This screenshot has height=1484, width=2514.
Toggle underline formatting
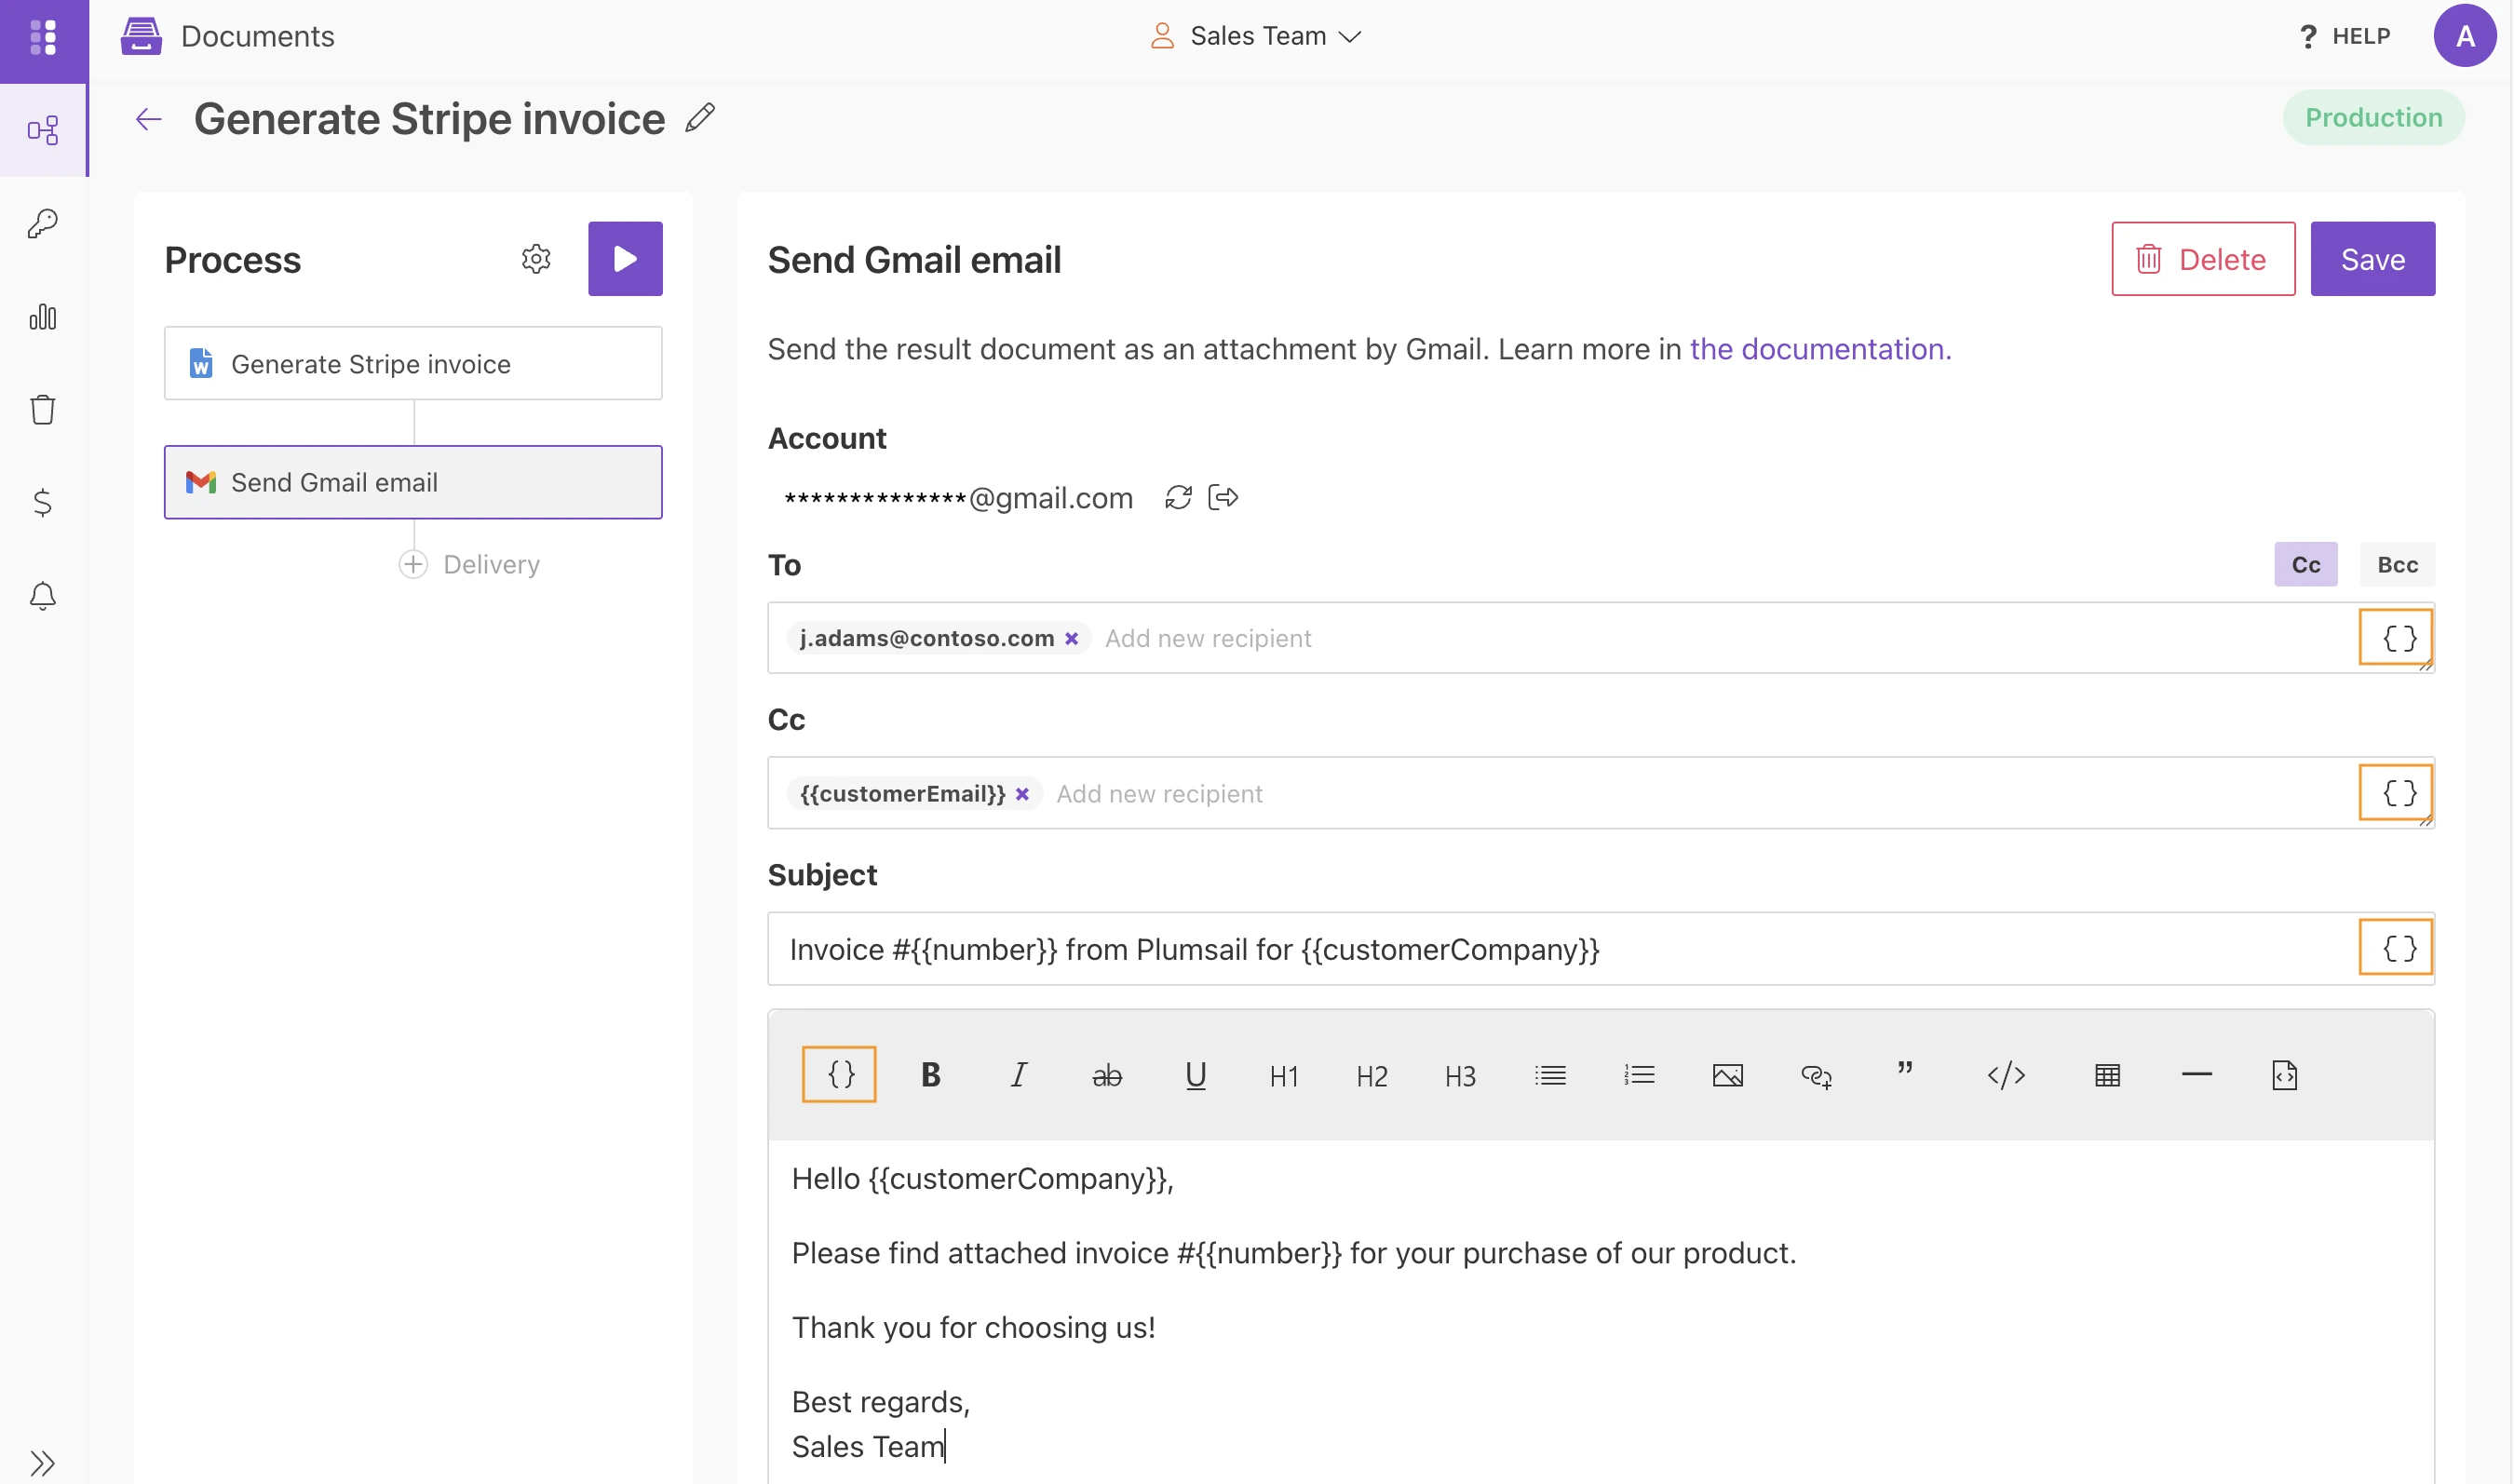point(1195,1075)
